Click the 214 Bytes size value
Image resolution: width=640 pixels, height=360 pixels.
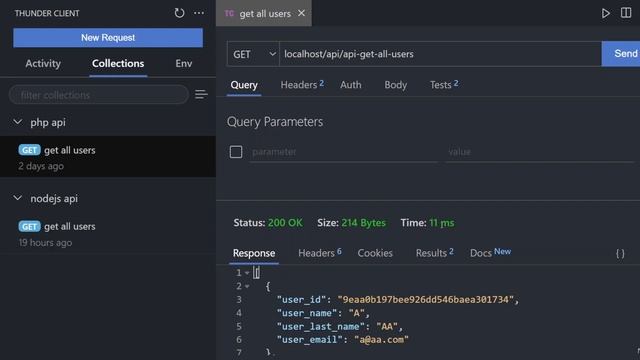coord(363,223)
